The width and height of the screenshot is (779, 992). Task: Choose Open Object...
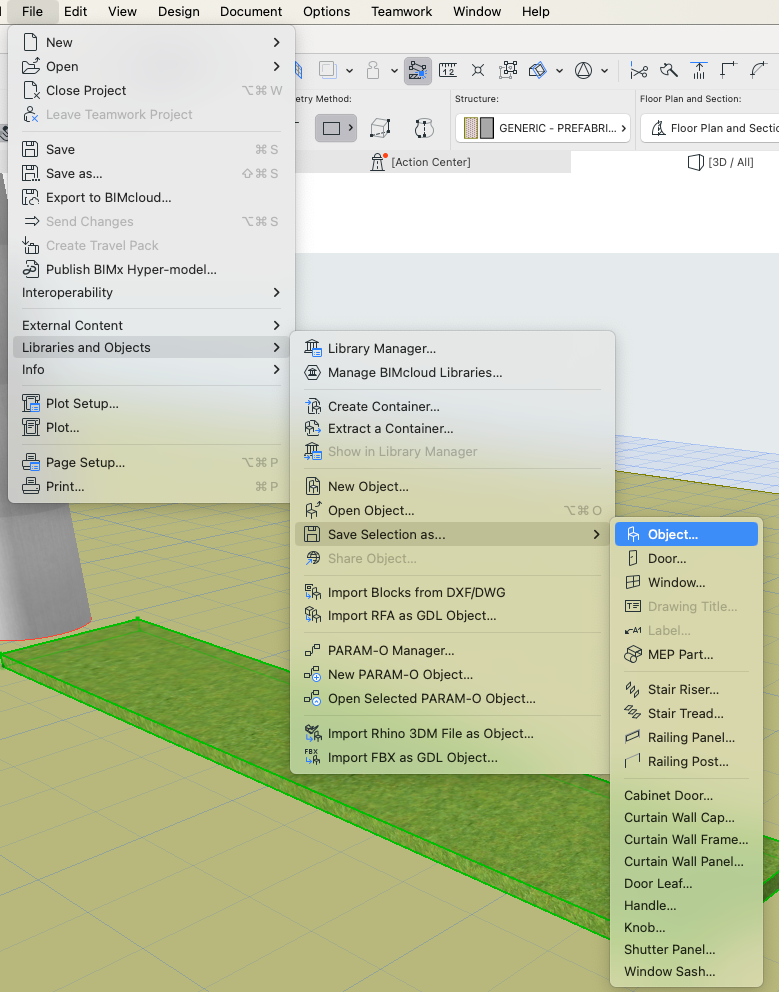coord(452,511)
